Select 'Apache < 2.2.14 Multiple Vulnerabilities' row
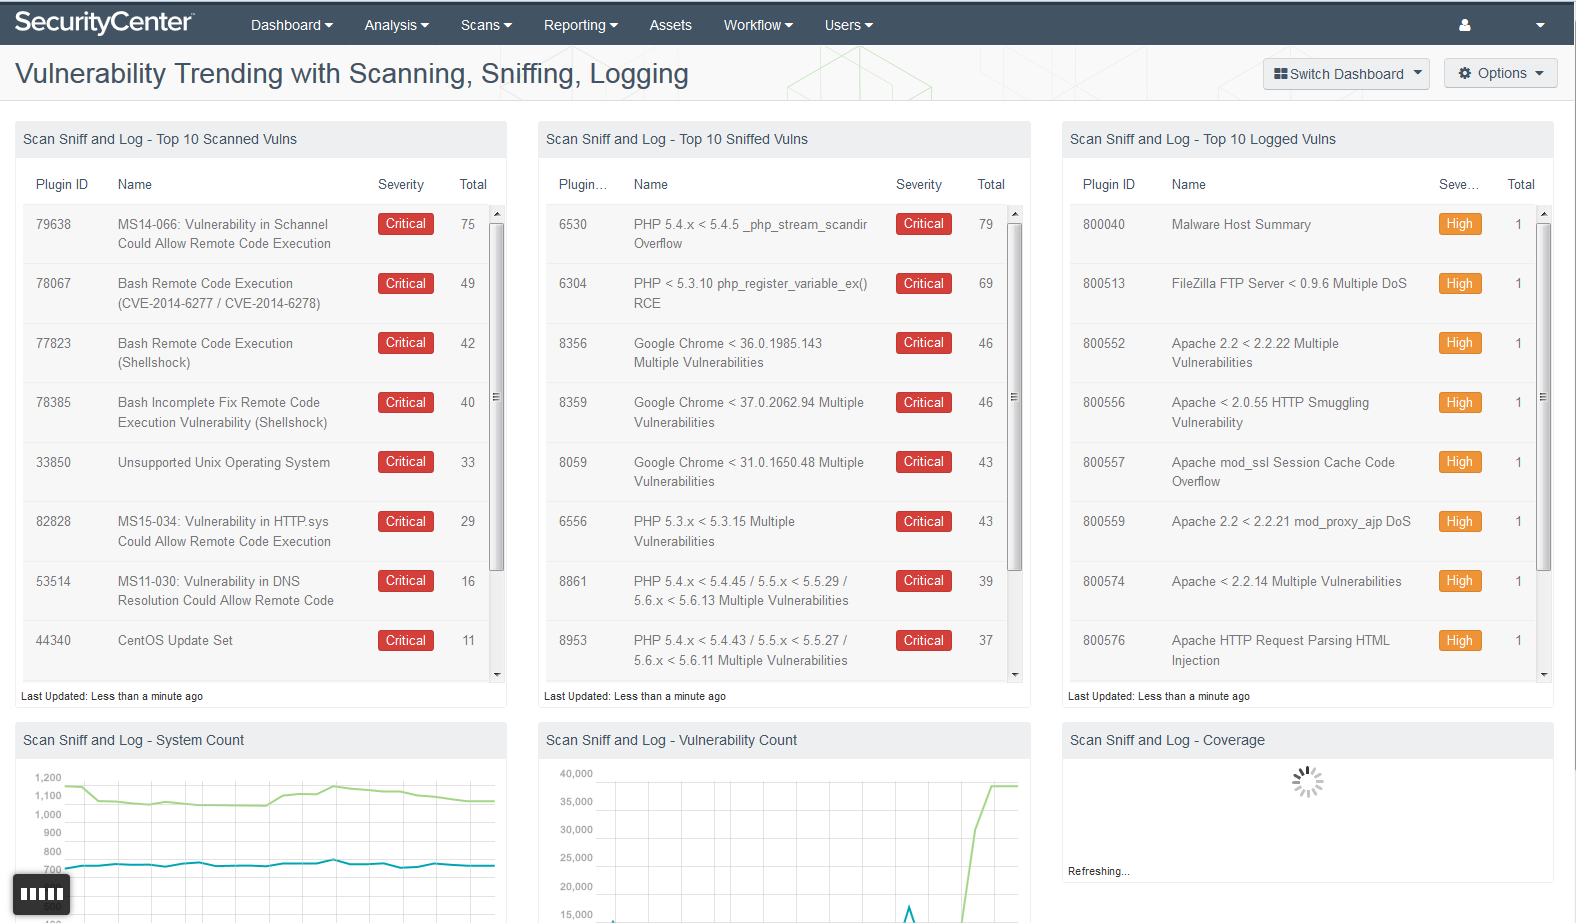The height and width of the screenshot is (923, 1576). 1303,591
